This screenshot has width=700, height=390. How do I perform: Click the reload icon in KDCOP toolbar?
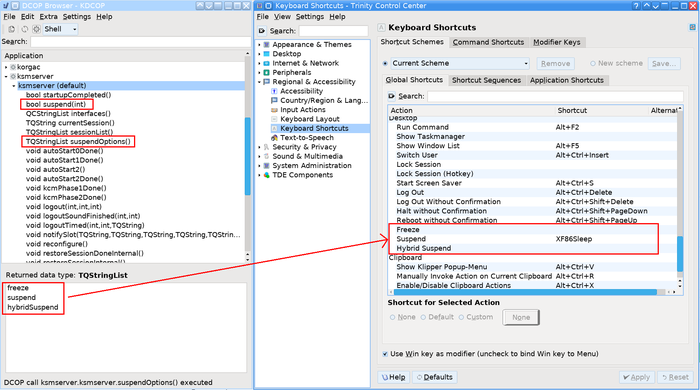coord(25,29)
